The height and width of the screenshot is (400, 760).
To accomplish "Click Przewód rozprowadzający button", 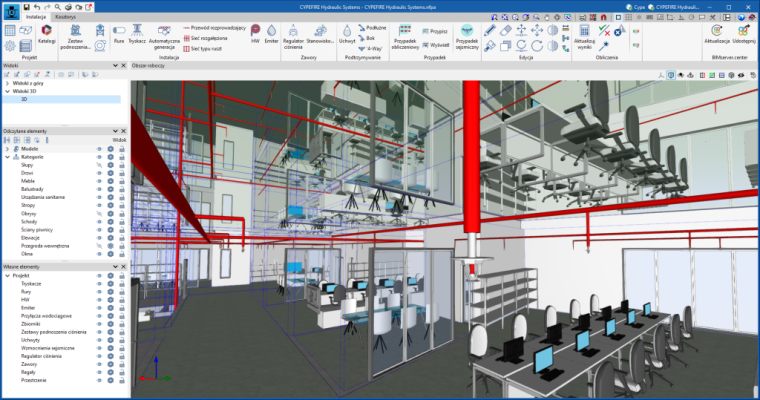I will 214,29.
